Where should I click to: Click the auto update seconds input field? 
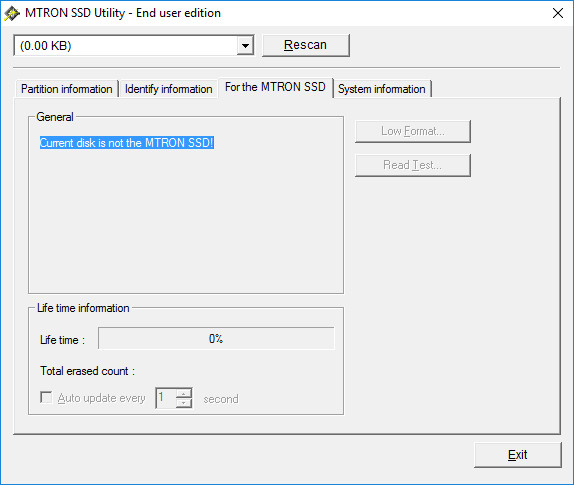click(166, 398)
